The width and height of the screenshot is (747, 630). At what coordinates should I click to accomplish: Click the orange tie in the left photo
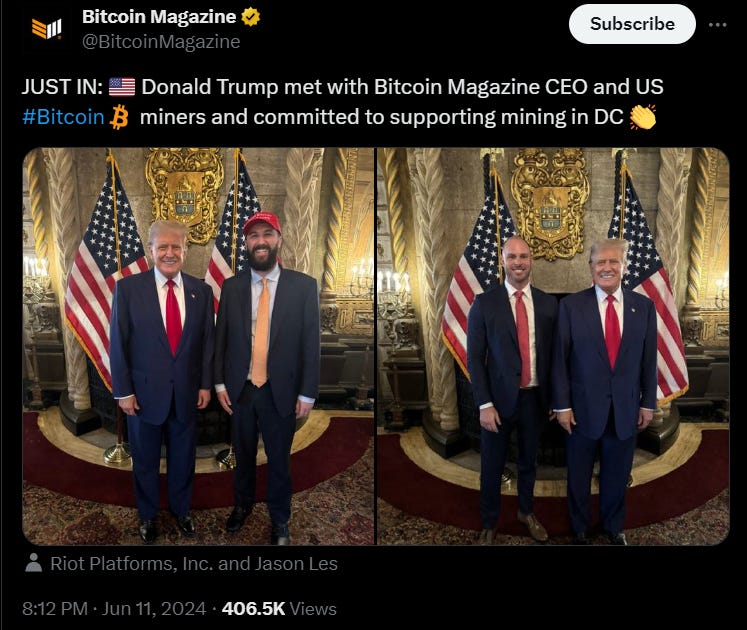261,333
